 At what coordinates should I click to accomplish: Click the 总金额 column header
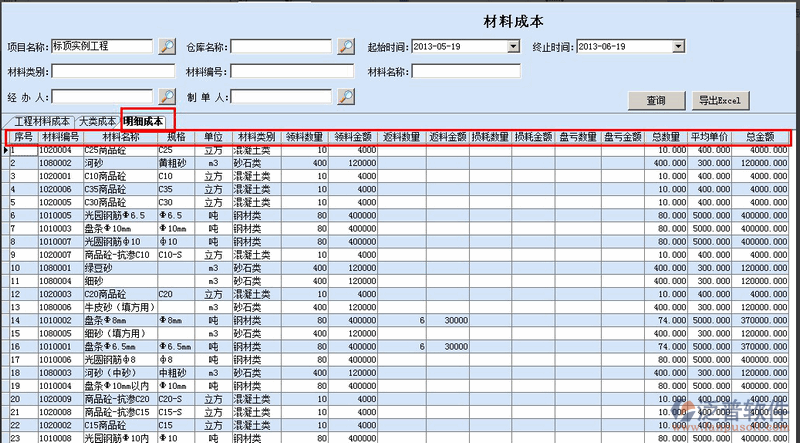pyautogui.click(x=760, y=137)
